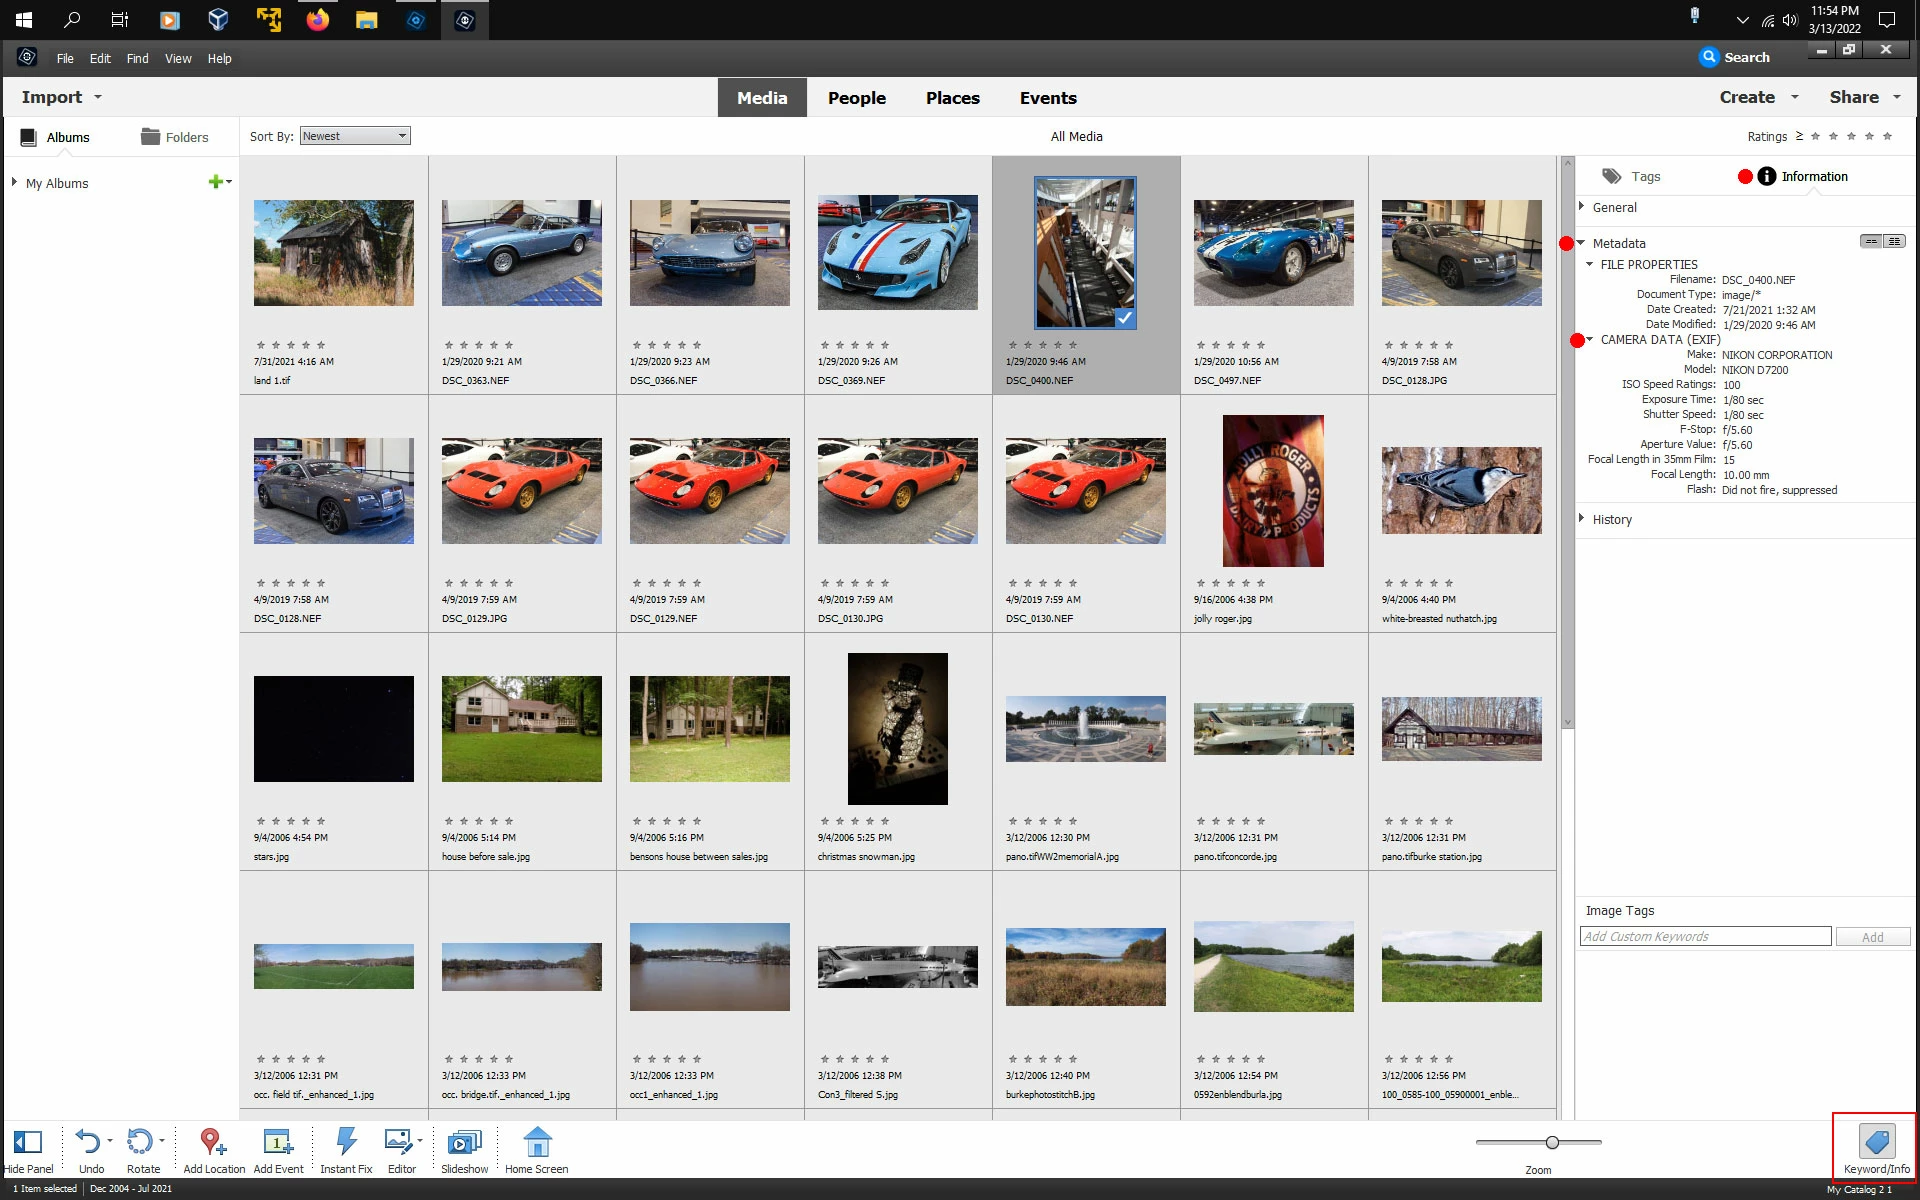Click the Add Custom Keywords field
Screen dimensions: 1920x1200
pyautogui.click(x=1705, y=937)
